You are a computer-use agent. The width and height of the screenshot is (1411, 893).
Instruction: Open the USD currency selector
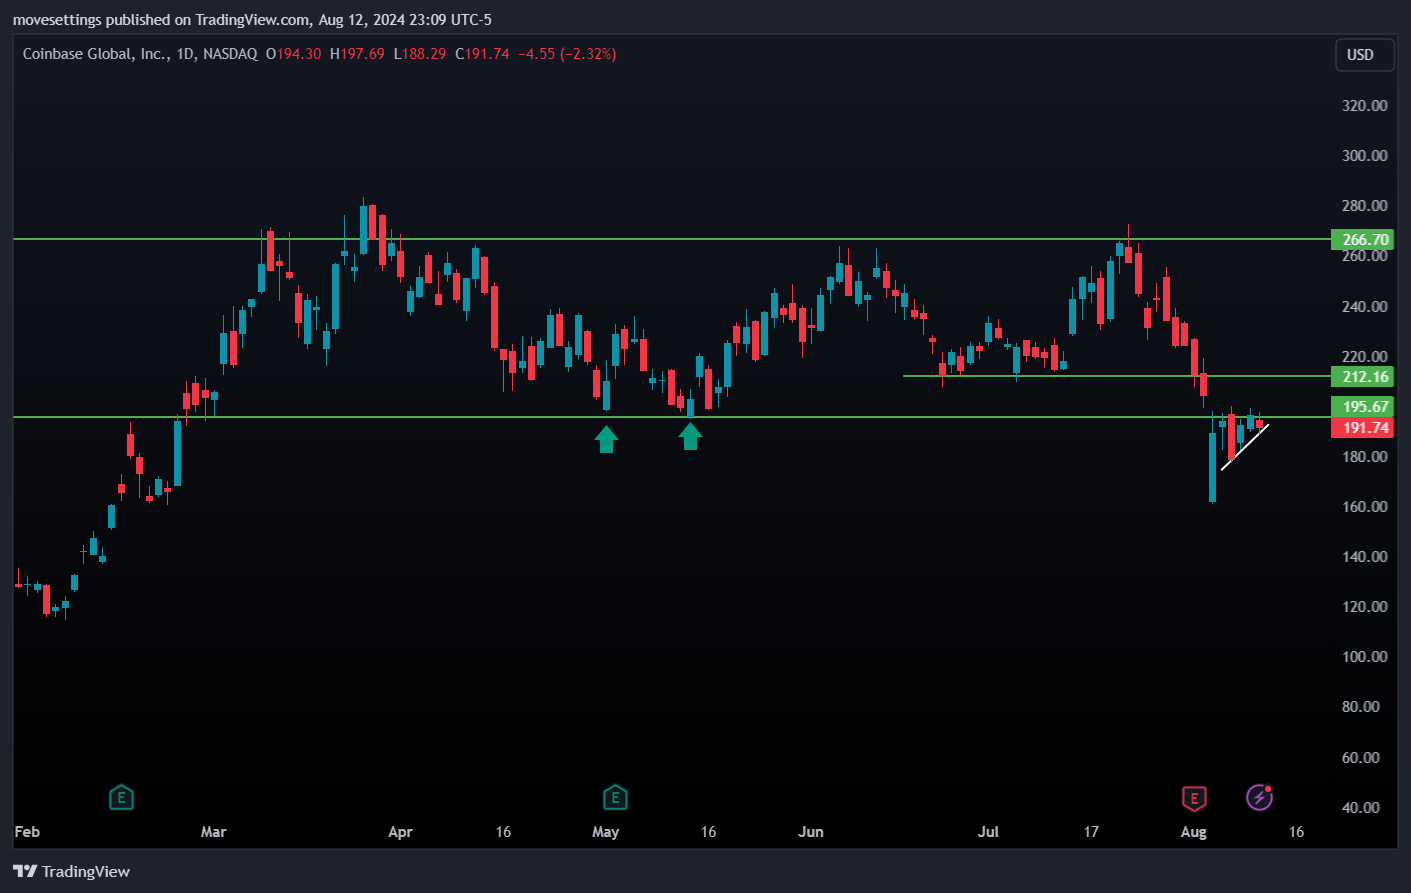(1364, 55)
